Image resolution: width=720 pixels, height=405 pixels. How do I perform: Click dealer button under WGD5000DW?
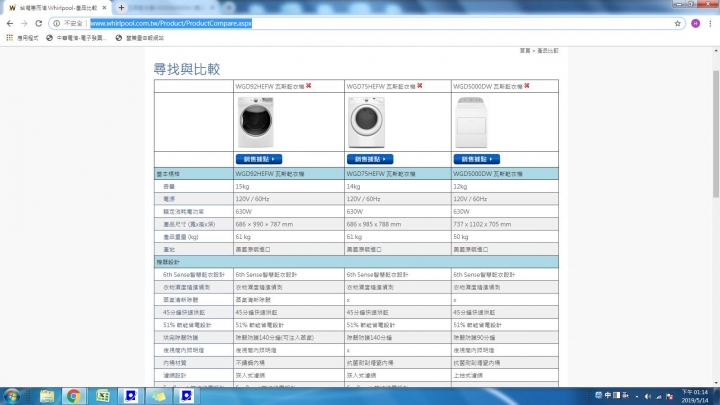(477, 159)
